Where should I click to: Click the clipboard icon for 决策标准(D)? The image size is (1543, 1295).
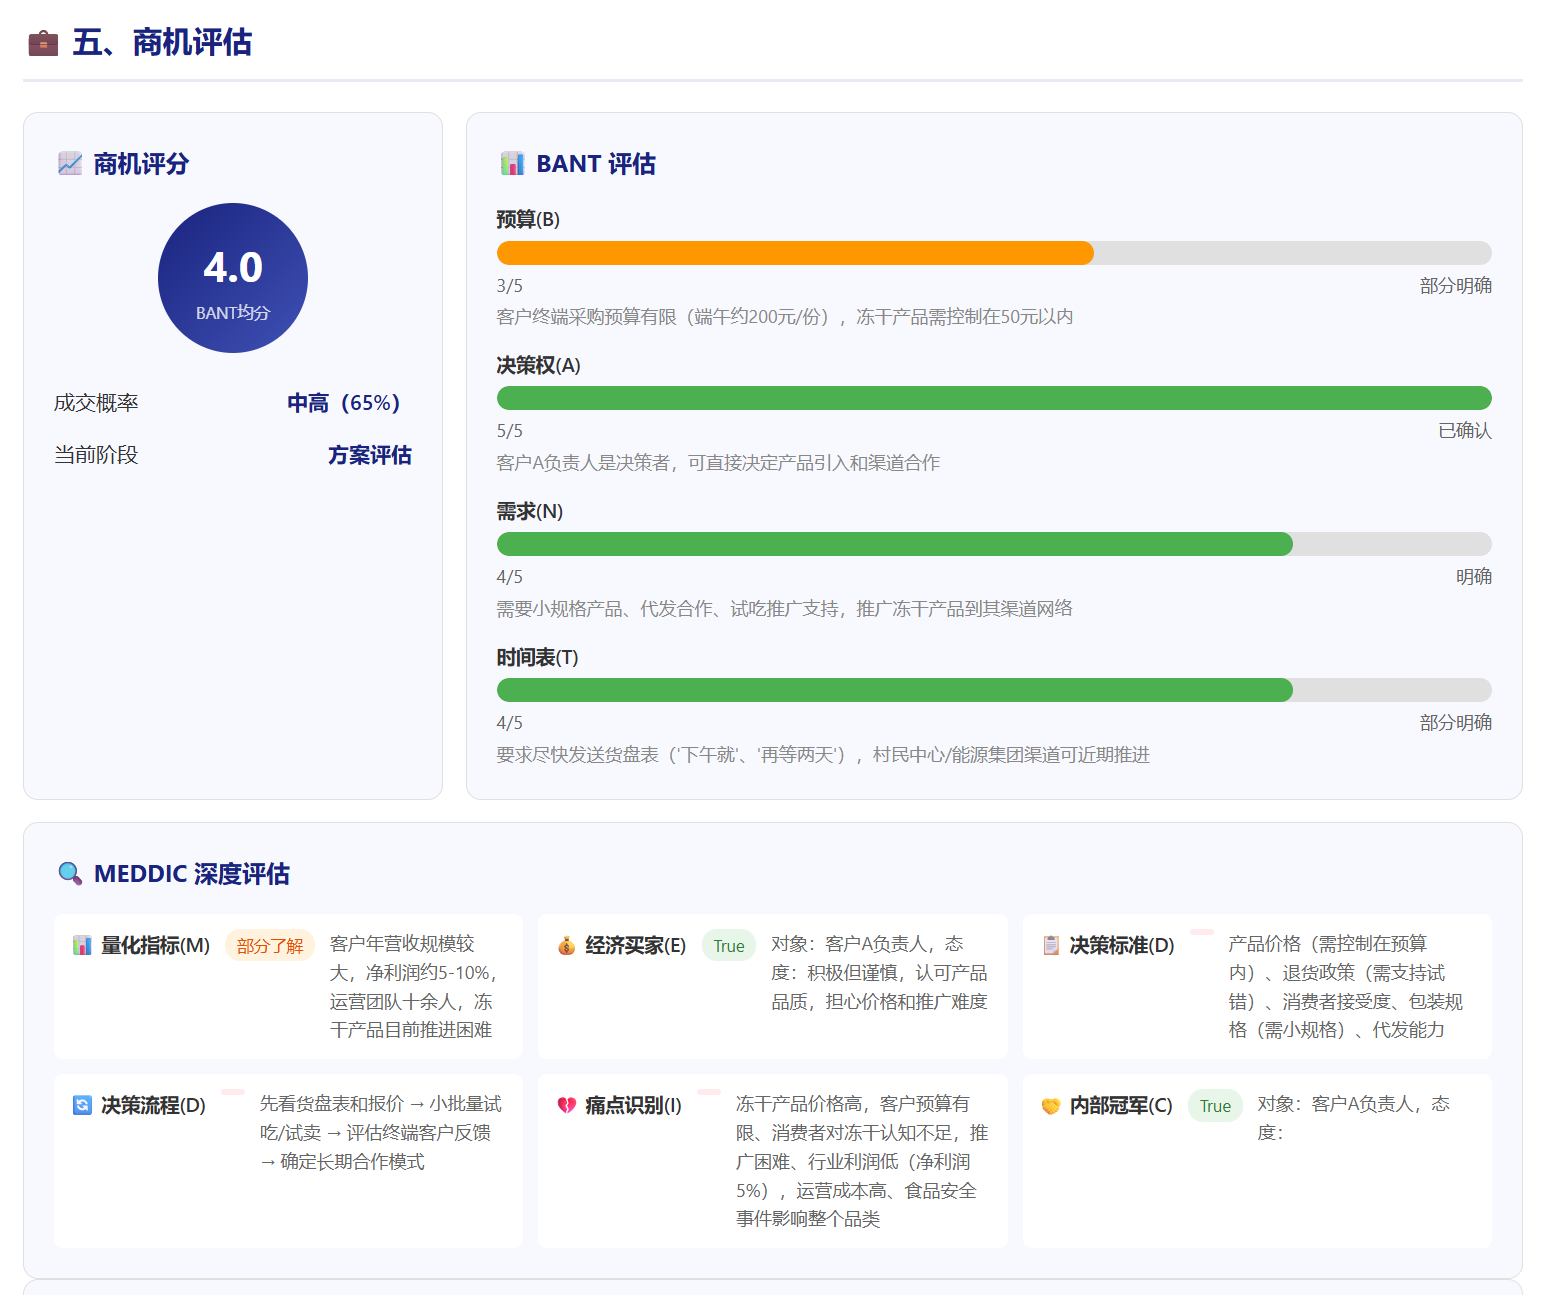pos(1051,946)
